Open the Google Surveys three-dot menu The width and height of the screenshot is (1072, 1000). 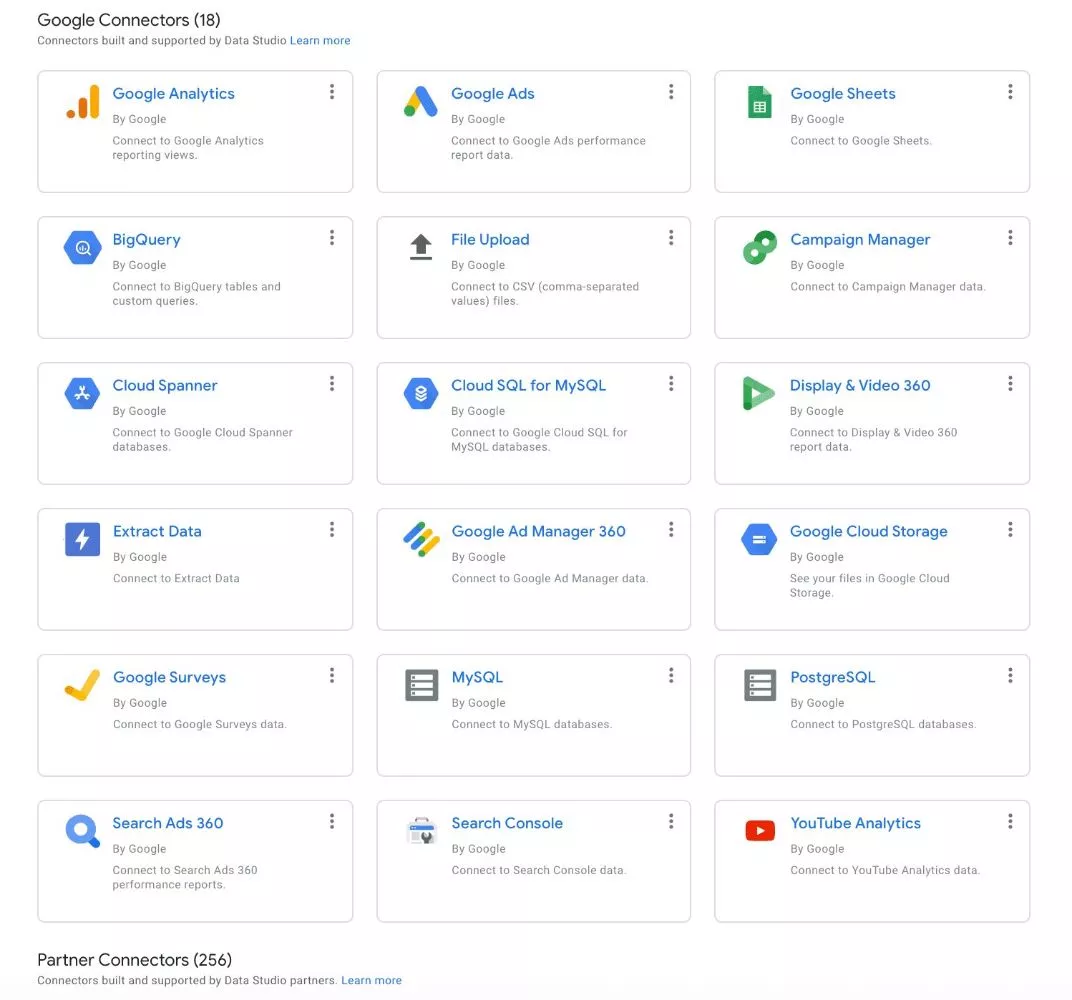[332, 675]
